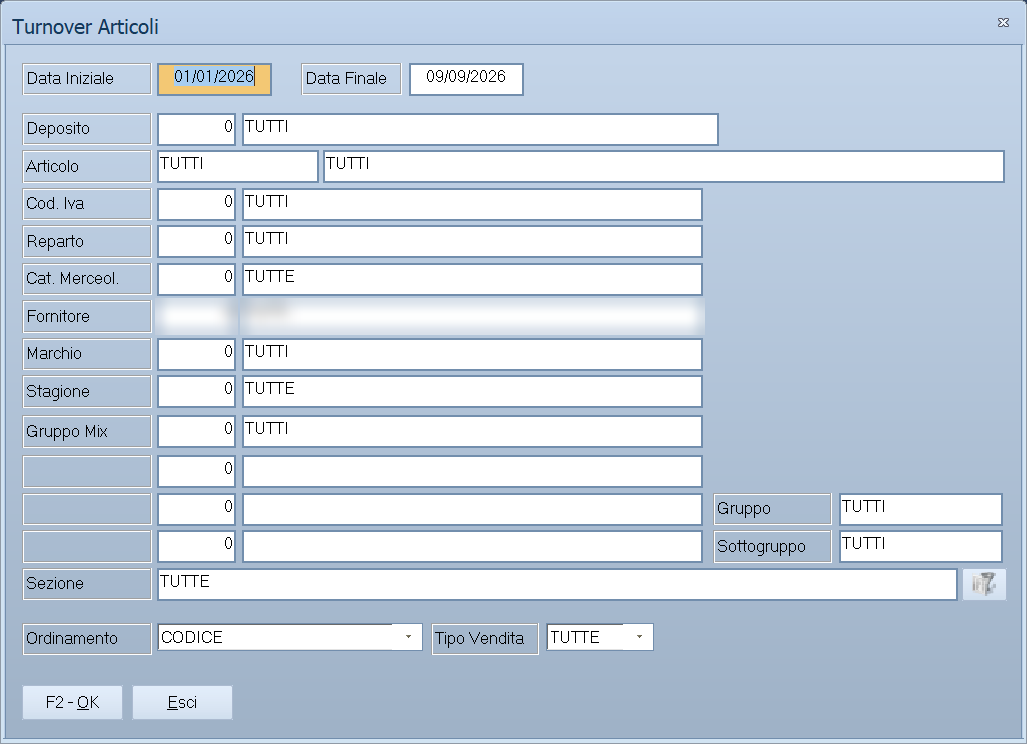Click the Stagione code field
This screenshot has width=1027, height=744.
[x=196, y=392]
